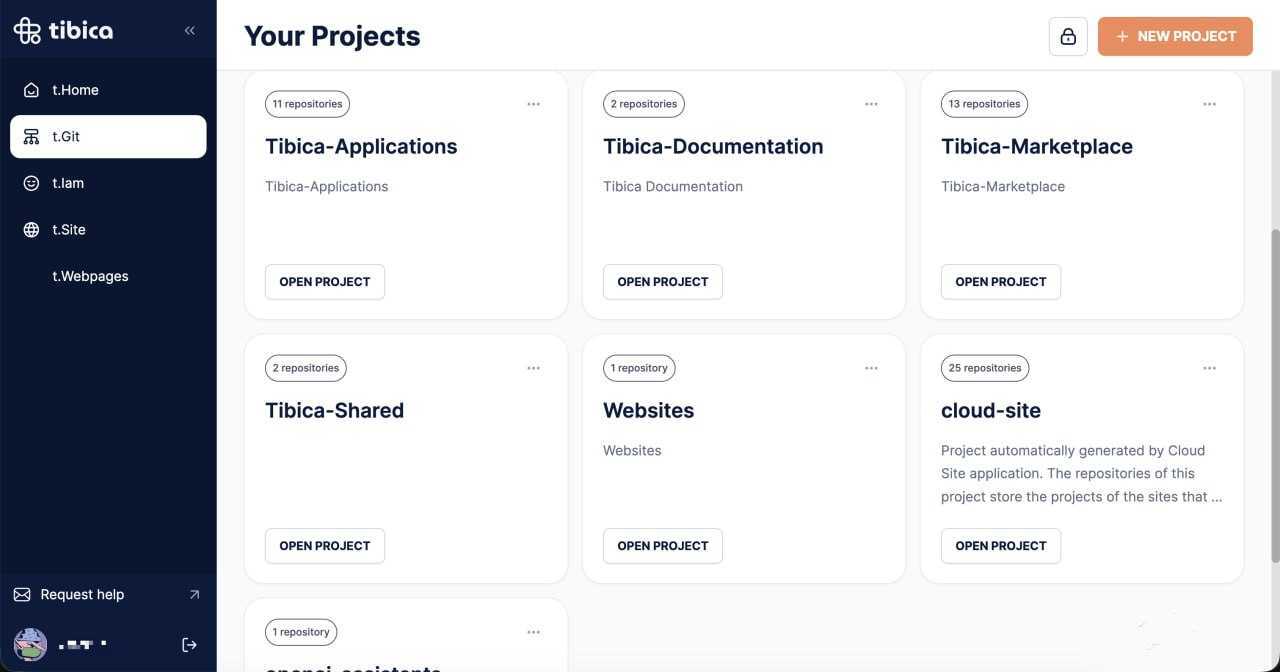The width and height of the screenshot is (1280, 672).
Task: Open the t.Webpages menu item
Action: tap(90, 276)
